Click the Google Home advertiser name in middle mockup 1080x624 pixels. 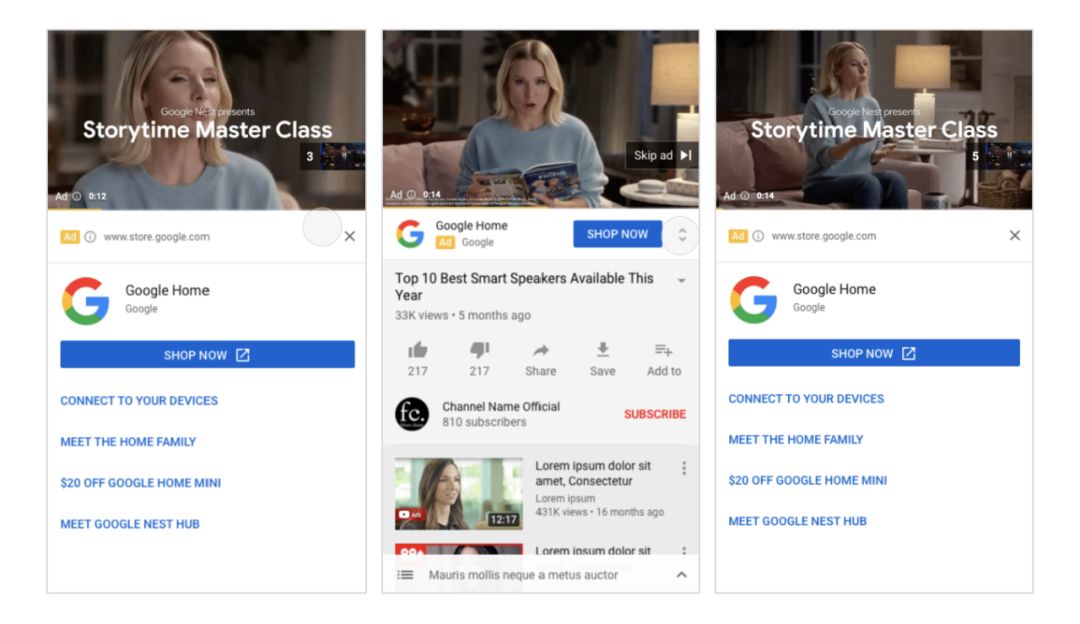click(x=471, y=226)
